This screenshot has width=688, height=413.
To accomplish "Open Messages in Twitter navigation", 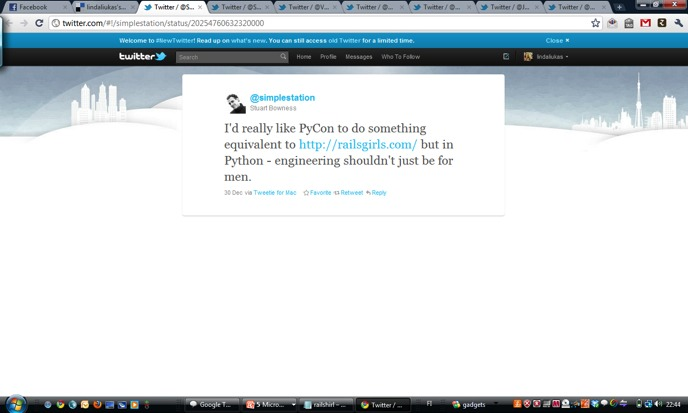I will tap(358, 57).
